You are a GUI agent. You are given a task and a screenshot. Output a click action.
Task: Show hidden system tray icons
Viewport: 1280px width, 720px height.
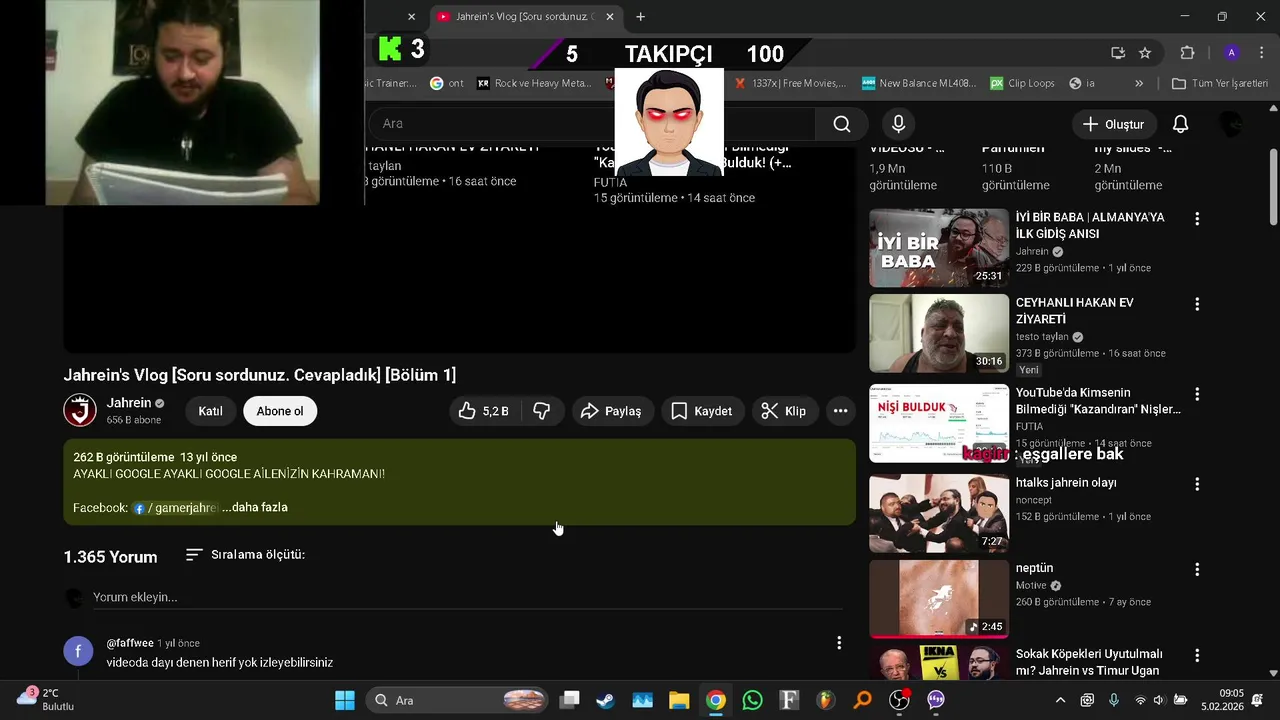(1060, 700)
